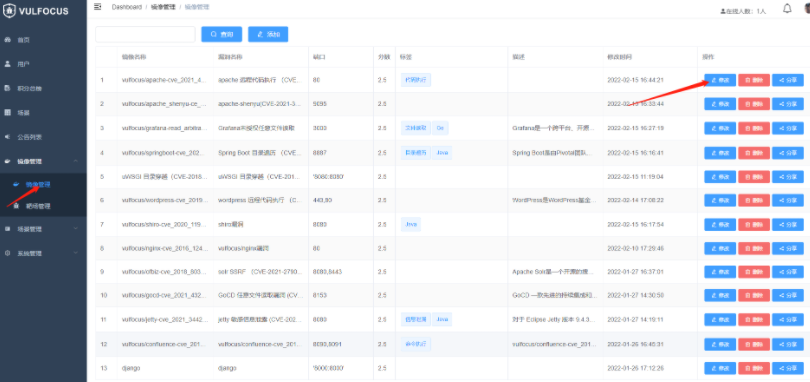The height and width of the screenshot is (382, 810).
Task: Click port value 9095
Action: pos(320,104)
